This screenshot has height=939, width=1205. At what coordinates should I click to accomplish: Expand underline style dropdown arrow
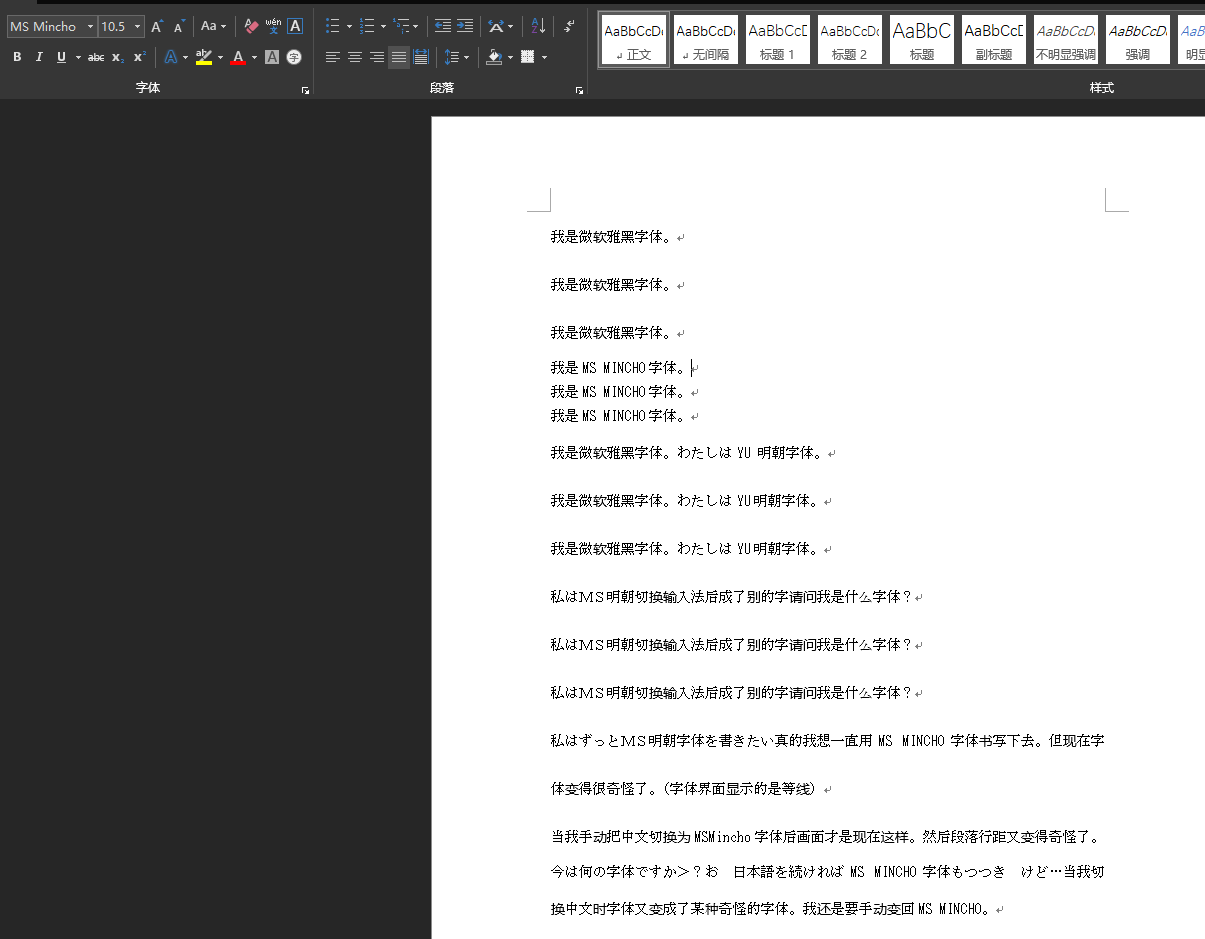[x=78, y=57]
